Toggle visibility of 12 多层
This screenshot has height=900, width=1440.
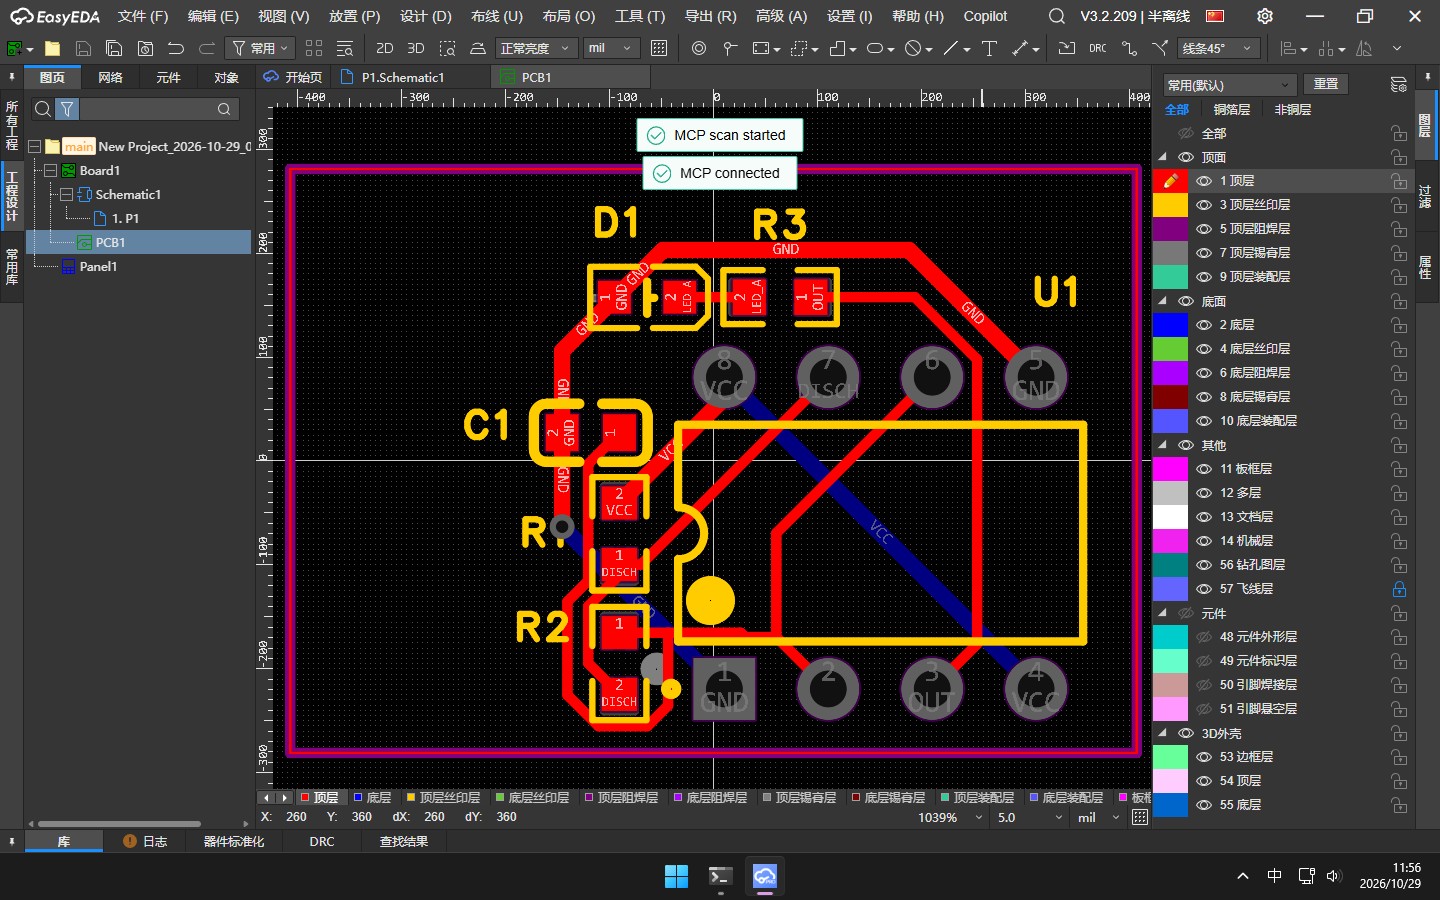pos(1204,493)
